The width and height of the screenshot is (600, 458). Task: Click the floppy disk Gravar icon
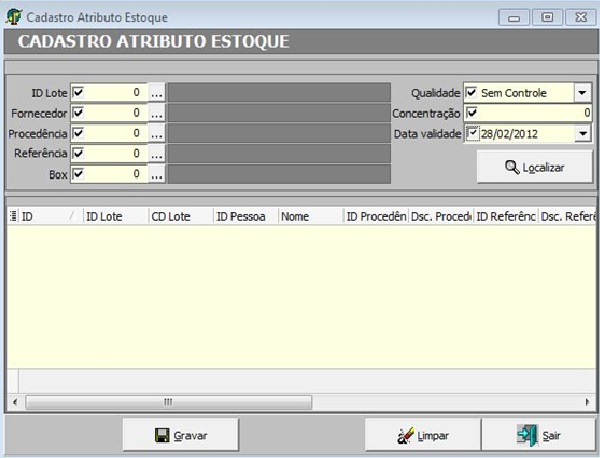(x=162, y=436)
